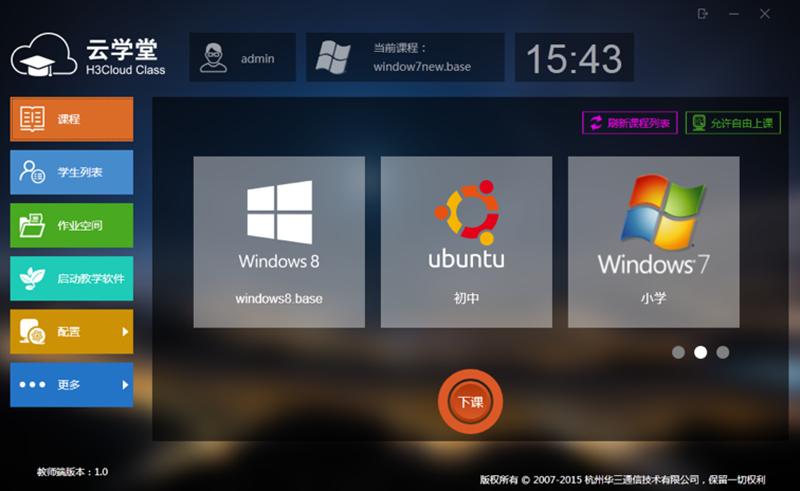Expand the 更多 submenu arrow
Viewport: 800px width, 491px height.
pyautogui.click(x=125, y=385)
